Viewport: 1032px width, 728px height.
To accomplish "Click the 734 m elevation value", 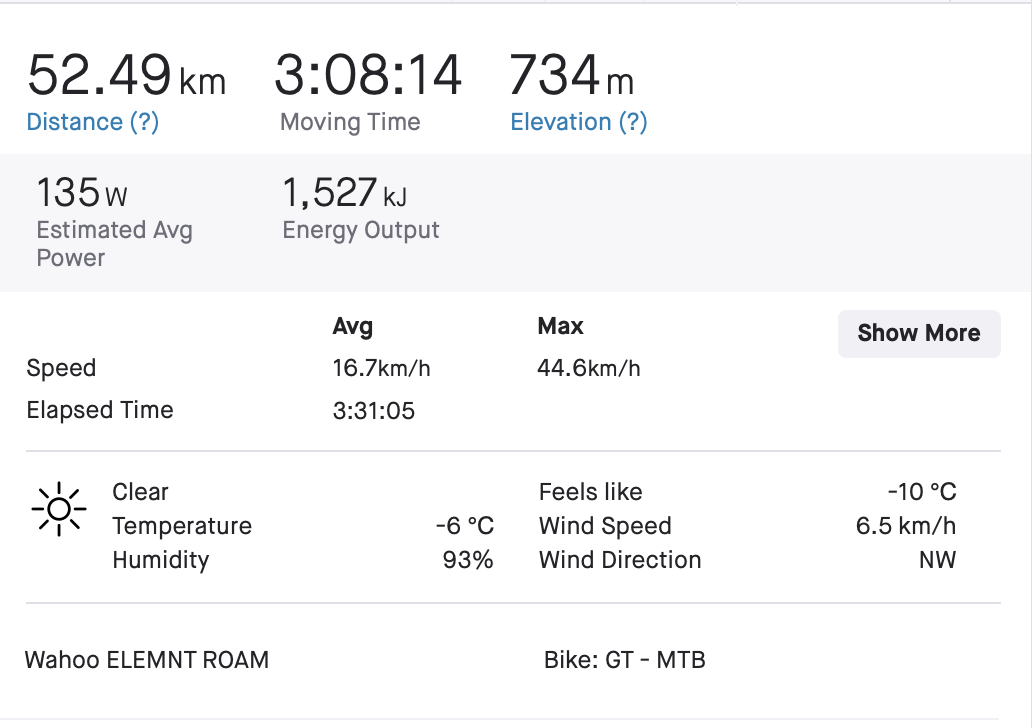I will click(571, 75).
